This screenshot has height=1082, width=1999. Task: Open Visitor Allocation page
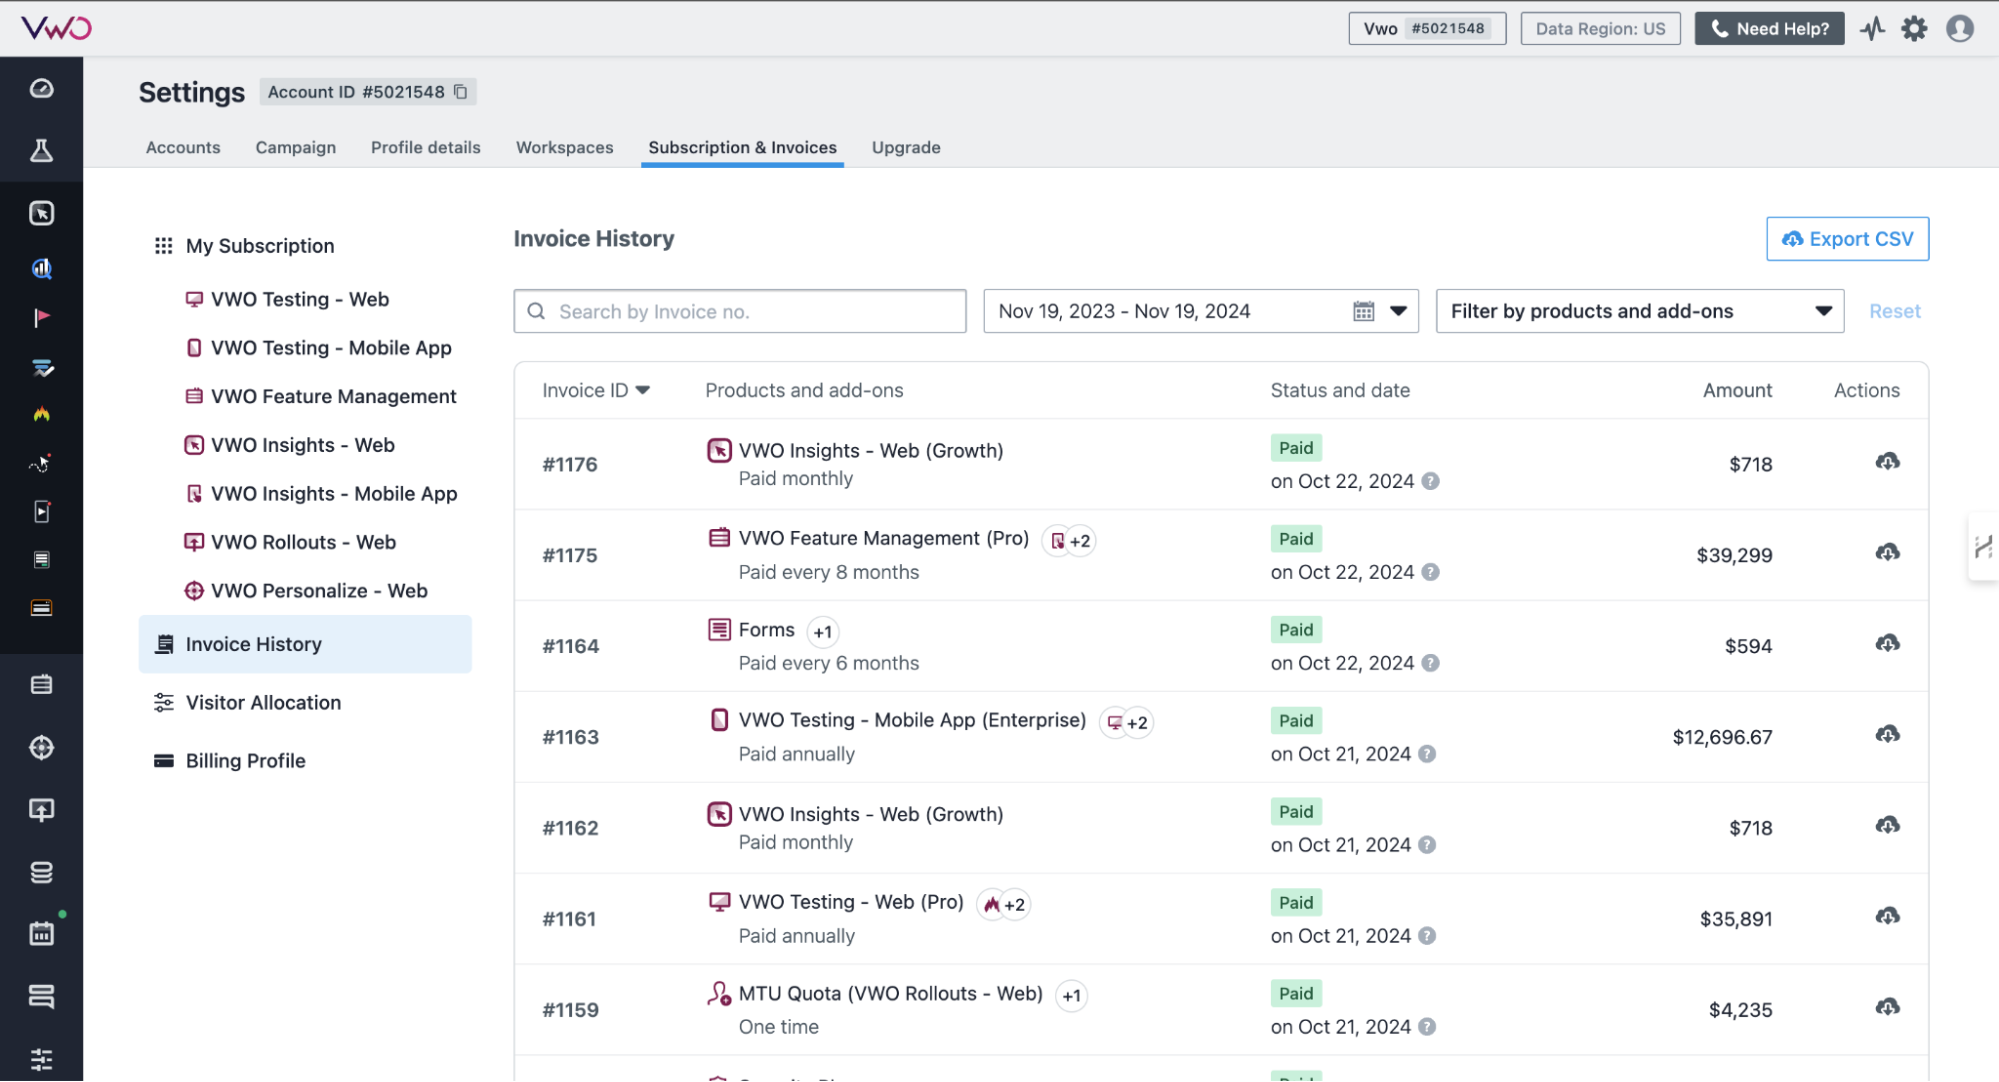263,703
